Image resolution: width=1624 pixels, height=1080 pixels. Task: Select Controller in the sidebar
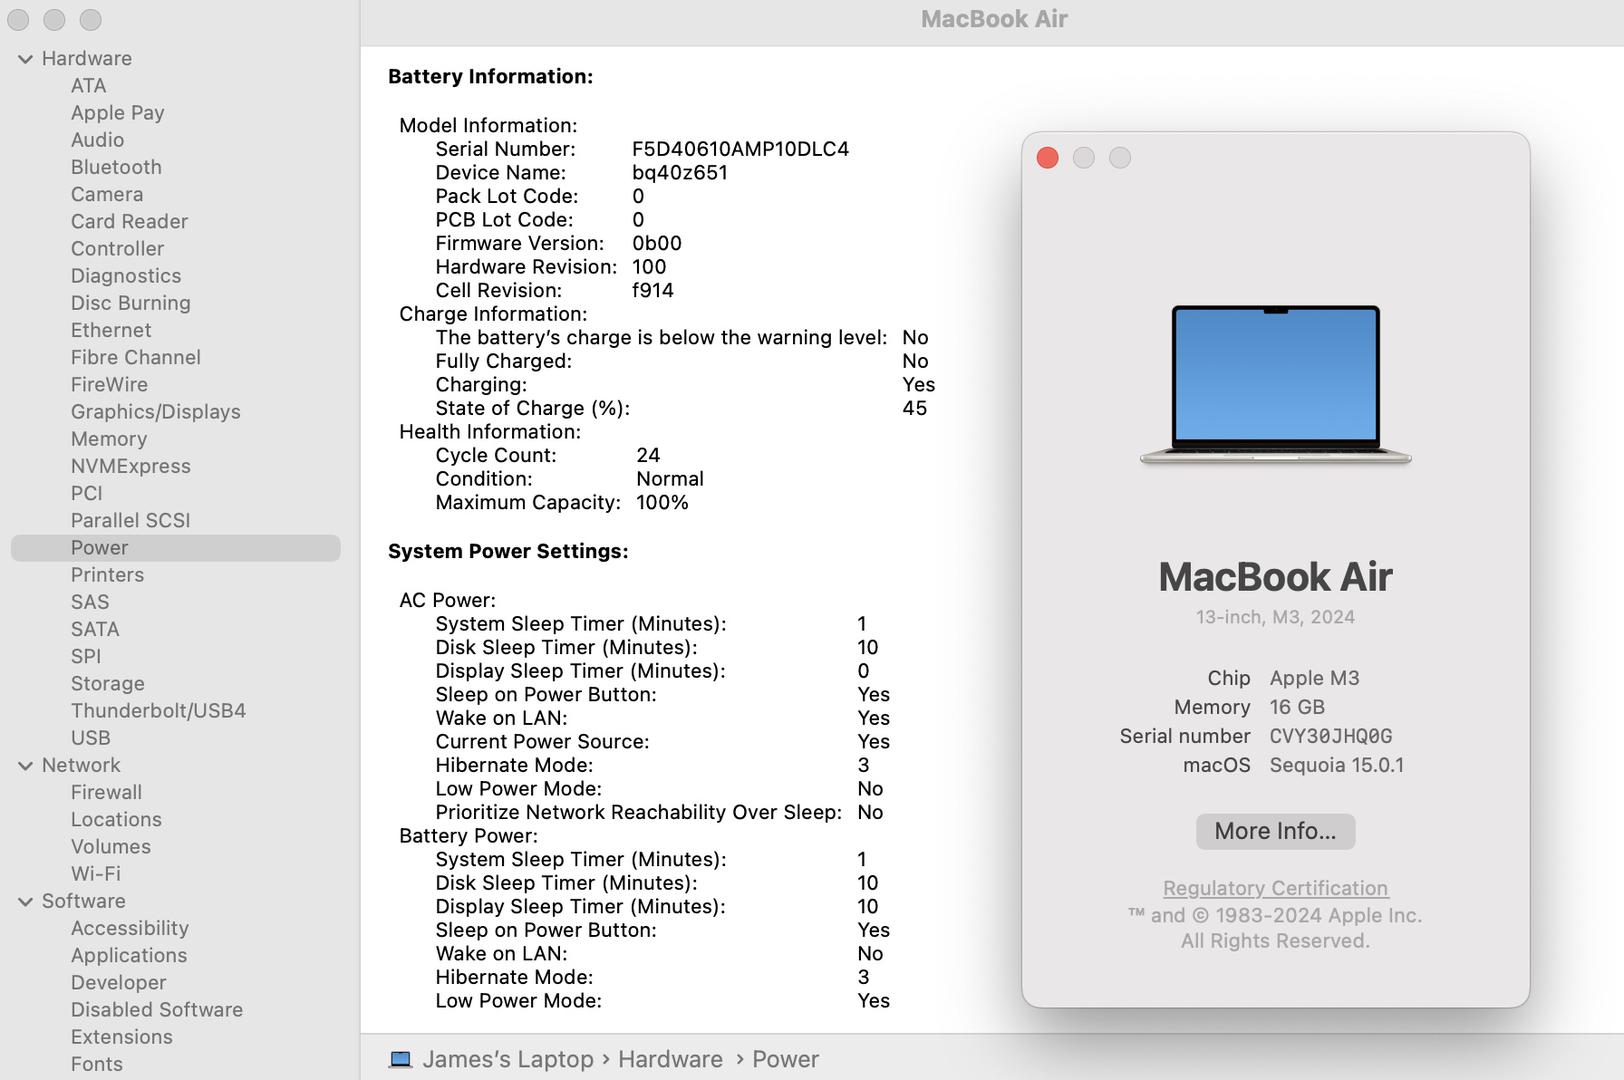coord(117,248)
